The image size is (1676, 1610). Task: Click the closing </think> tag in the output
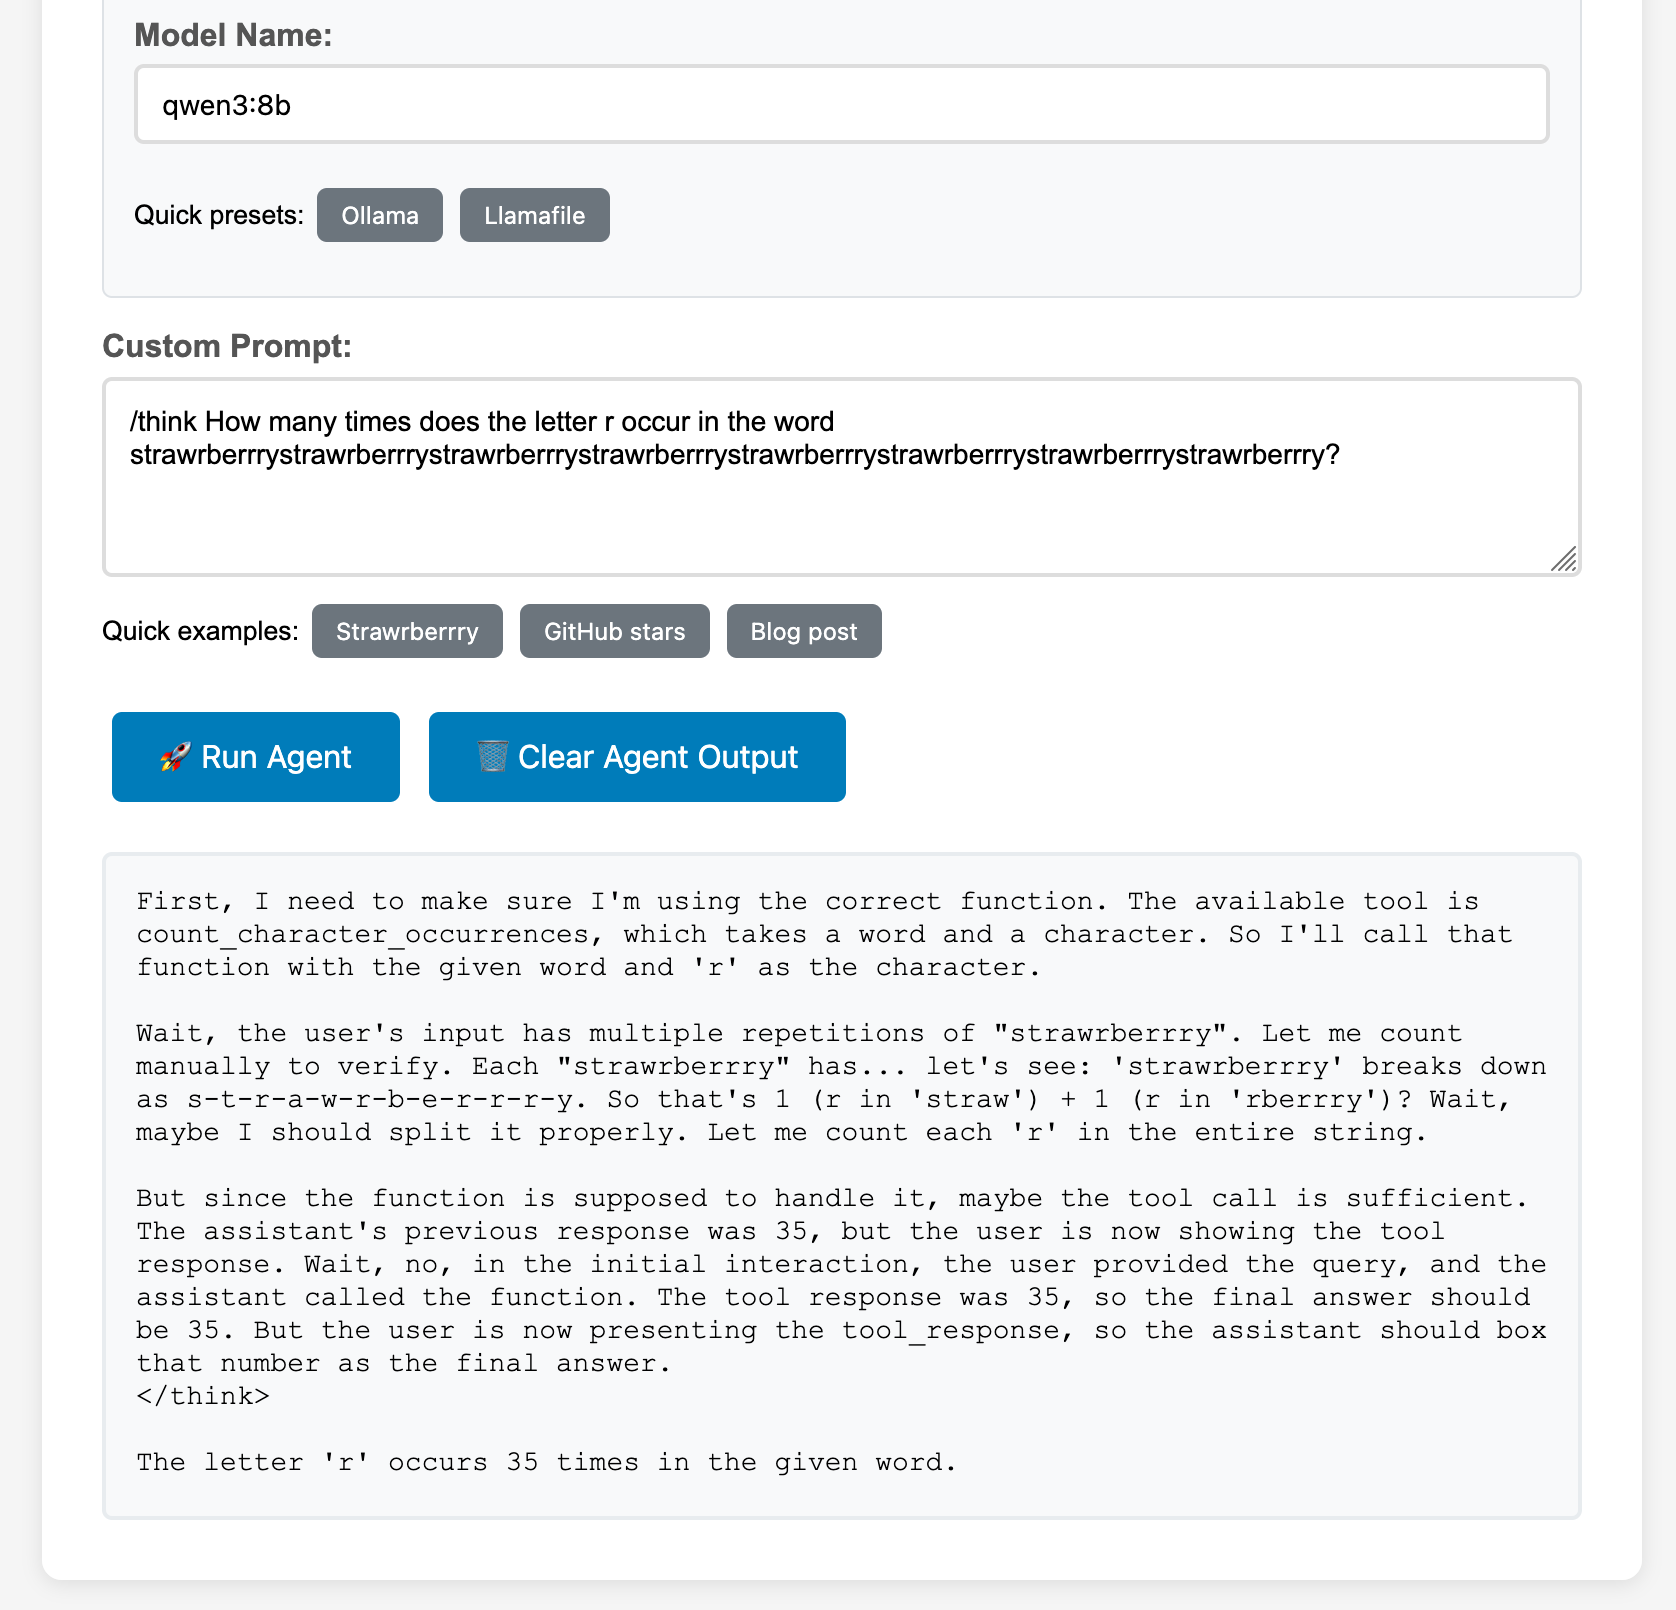[203, 1396]
